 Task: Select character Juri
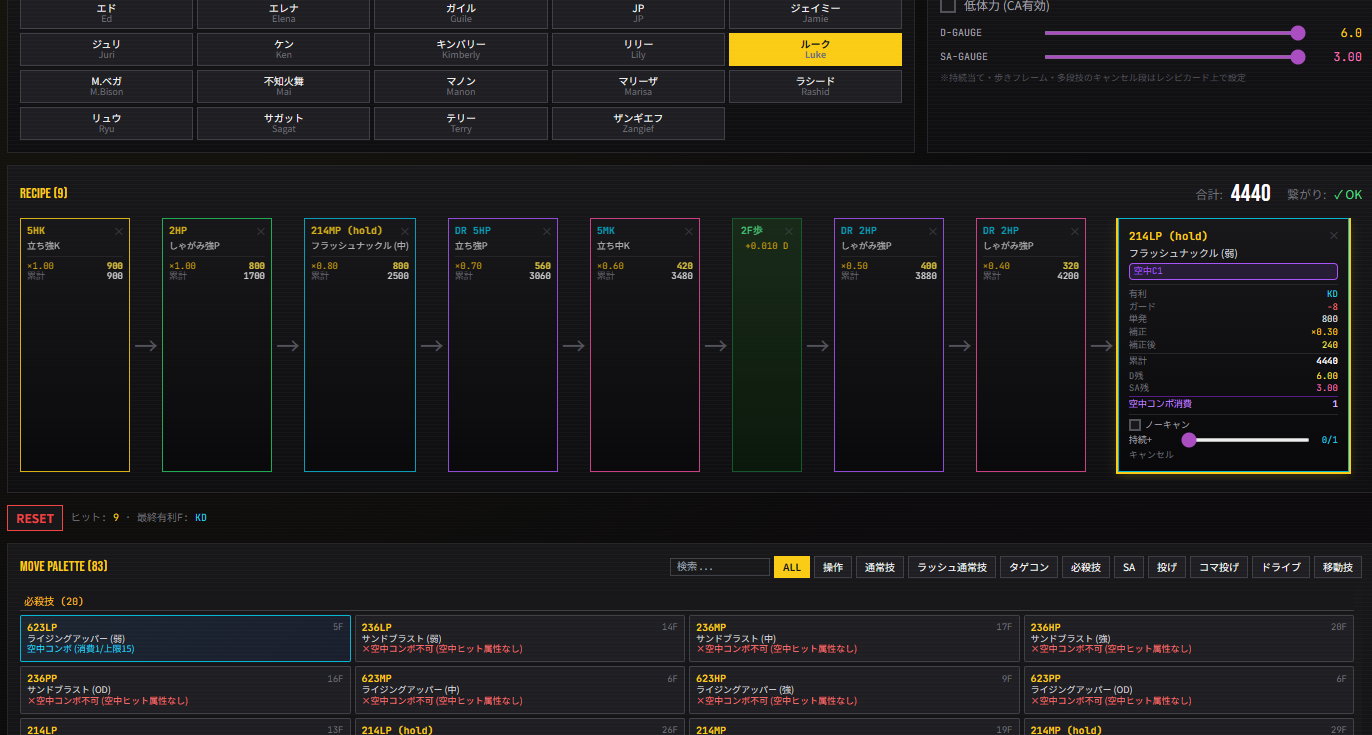point(106,50)
